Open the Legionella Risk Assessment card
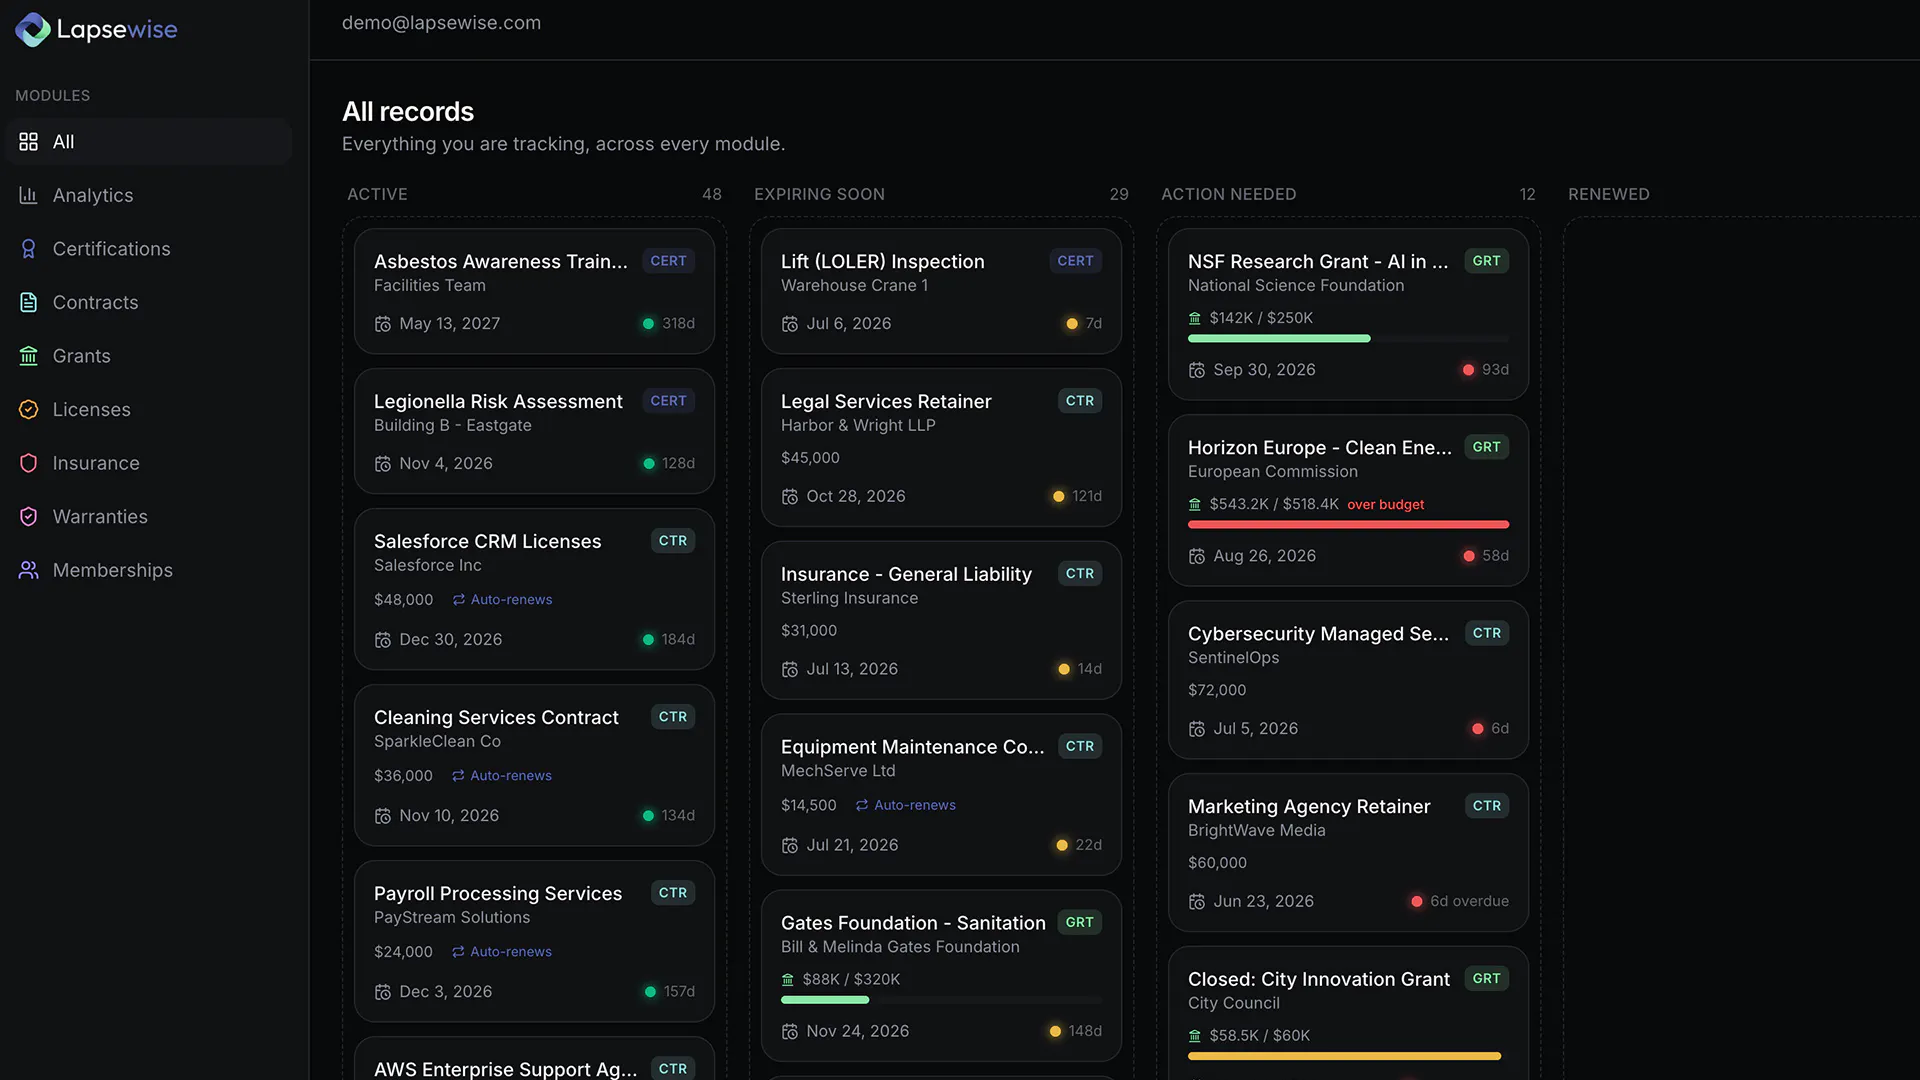Screen dimensions: 1920x1080 [x=534, y=431]
